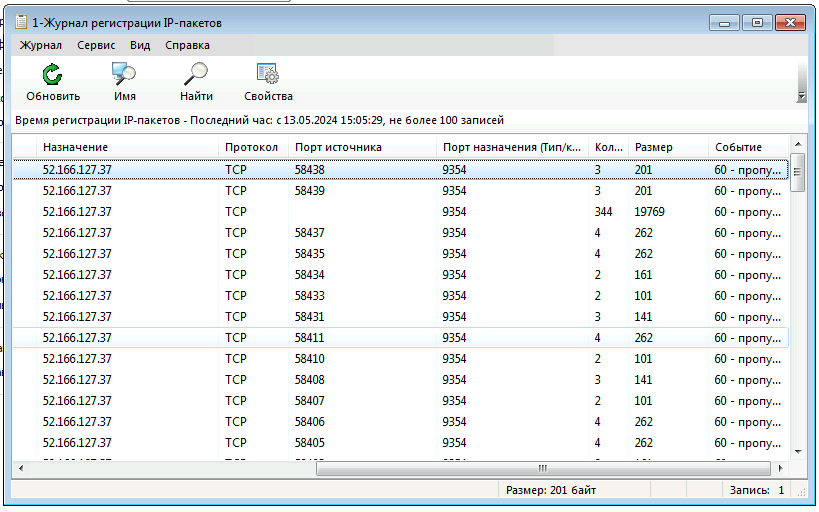
Task: Select the row with source port 58435
Action: point(401,253)
